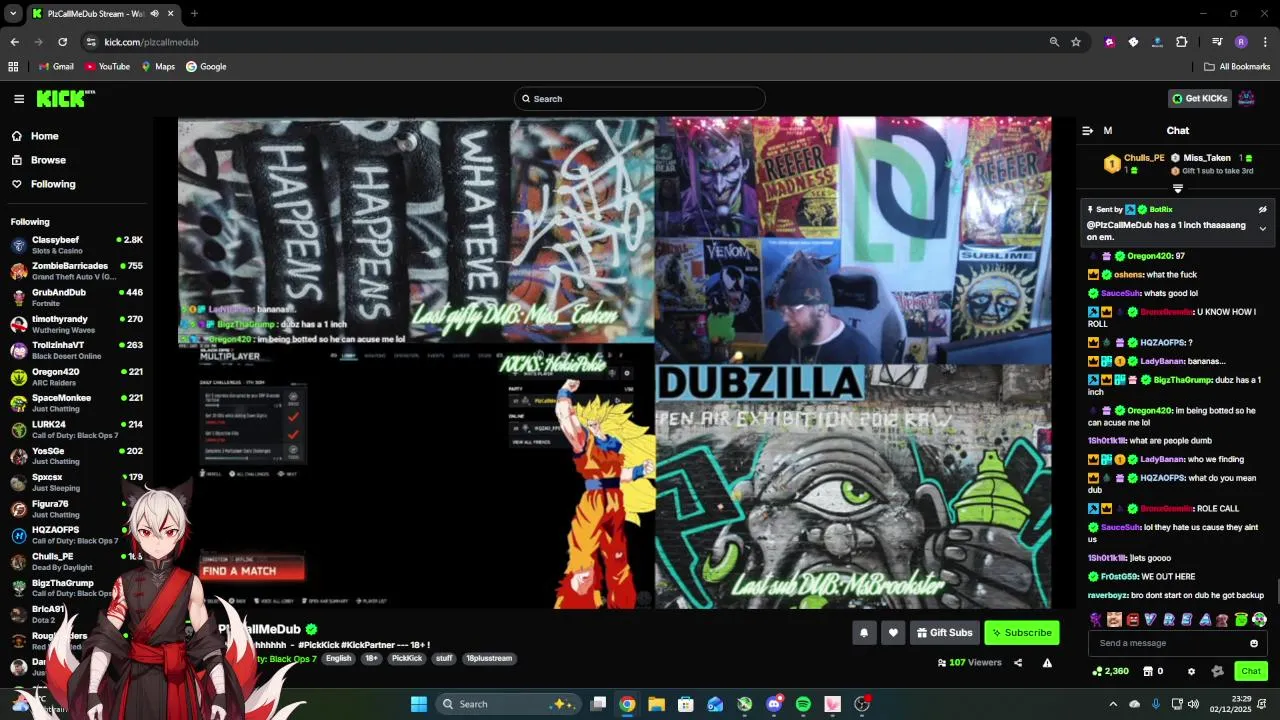Select the 18plusstream tag
Image resolution: width=1280 pixels, height=720 pixels.
tap(489, 659)
